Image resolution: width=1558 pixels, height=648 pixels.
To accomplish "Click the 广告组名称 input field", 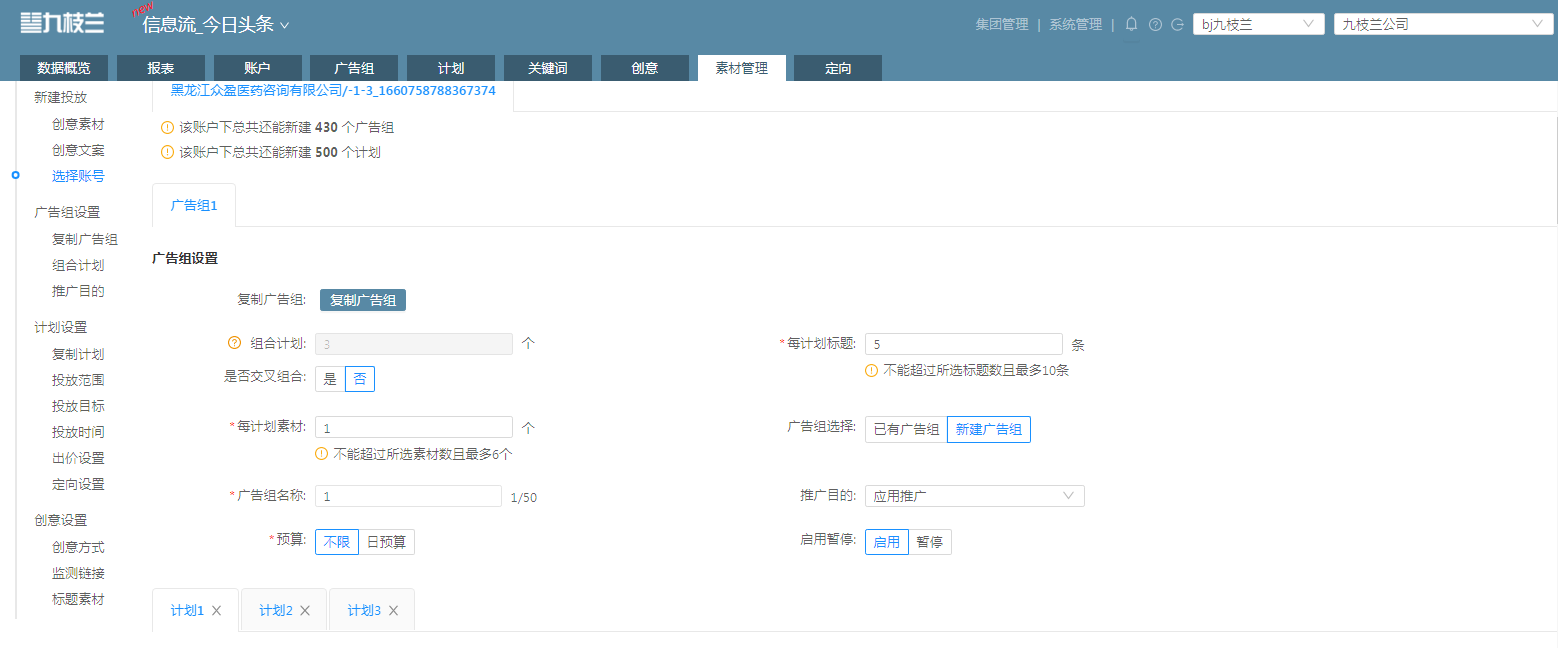I will pos(408,496).
